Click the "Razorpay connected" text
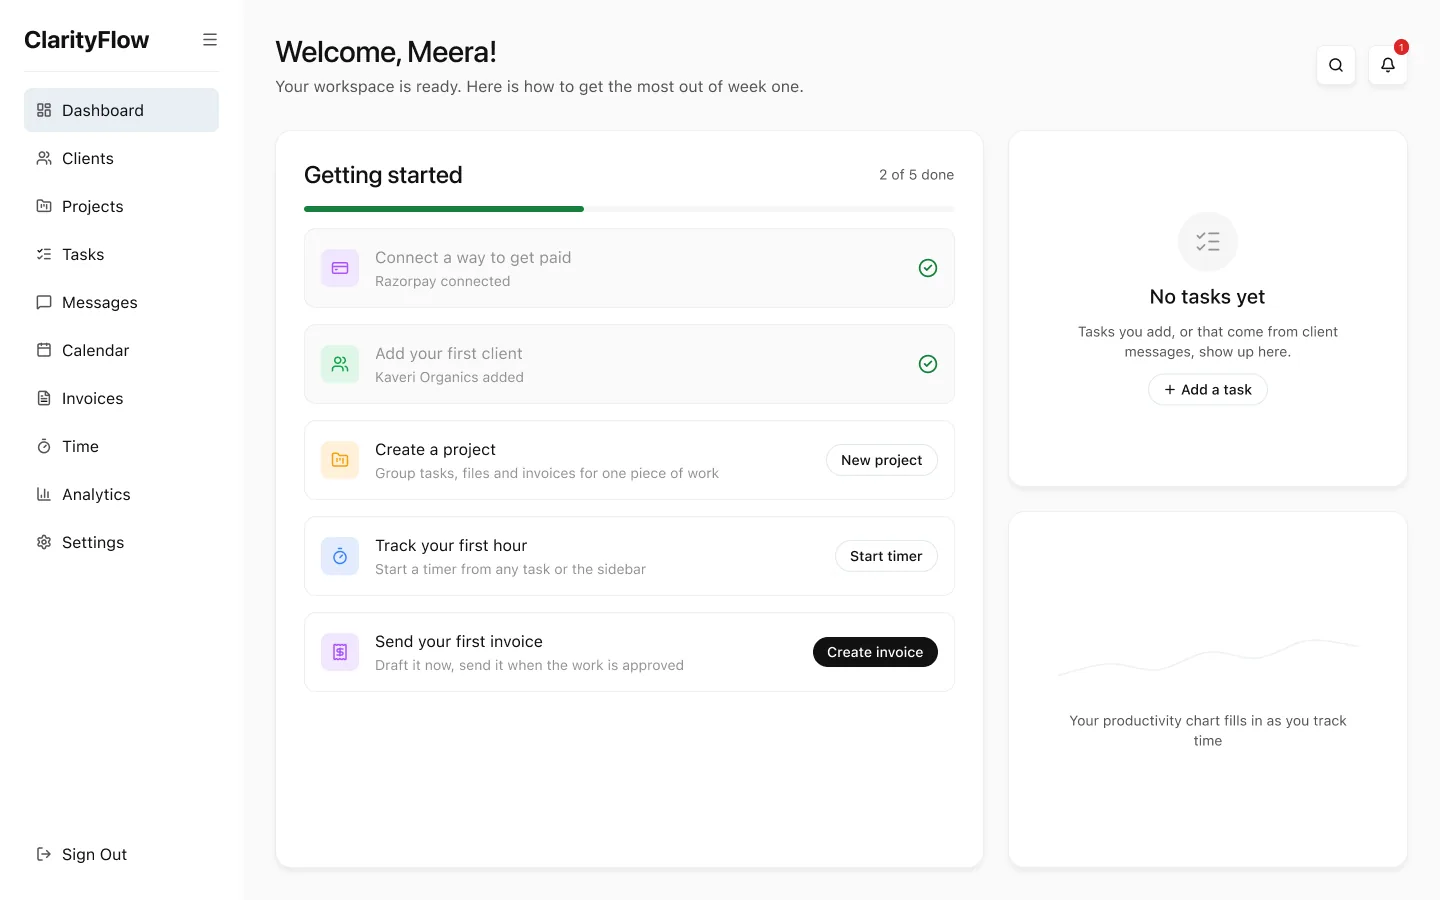Screen dimensions: 1440x900 click(x=443, y=282)
